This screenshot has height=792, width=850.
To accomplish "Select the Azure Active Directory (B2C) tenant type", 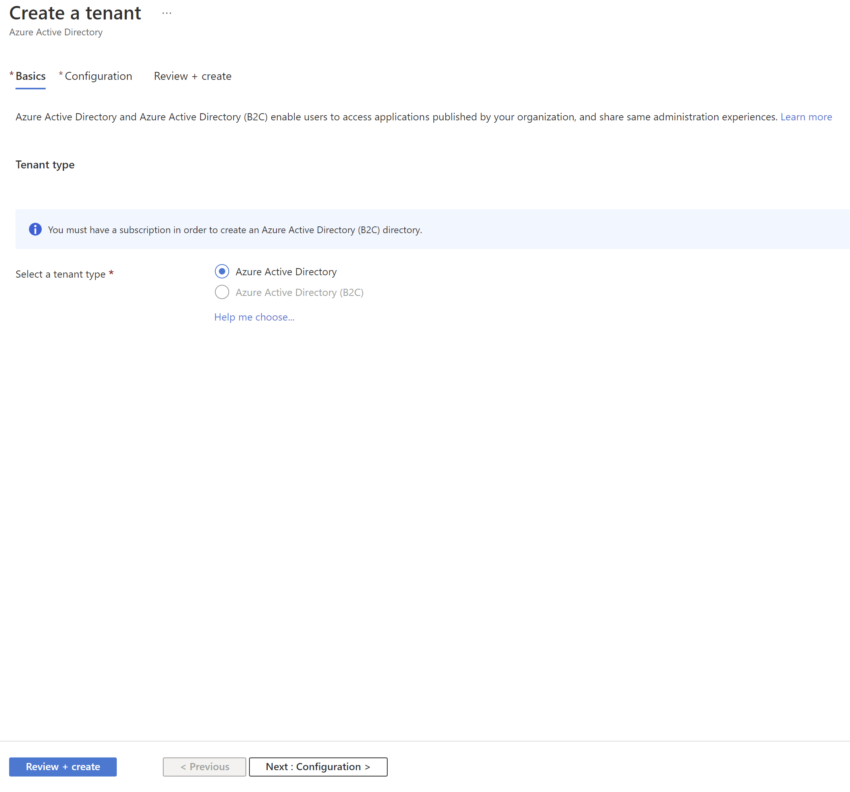I will (x=298, y=292).
